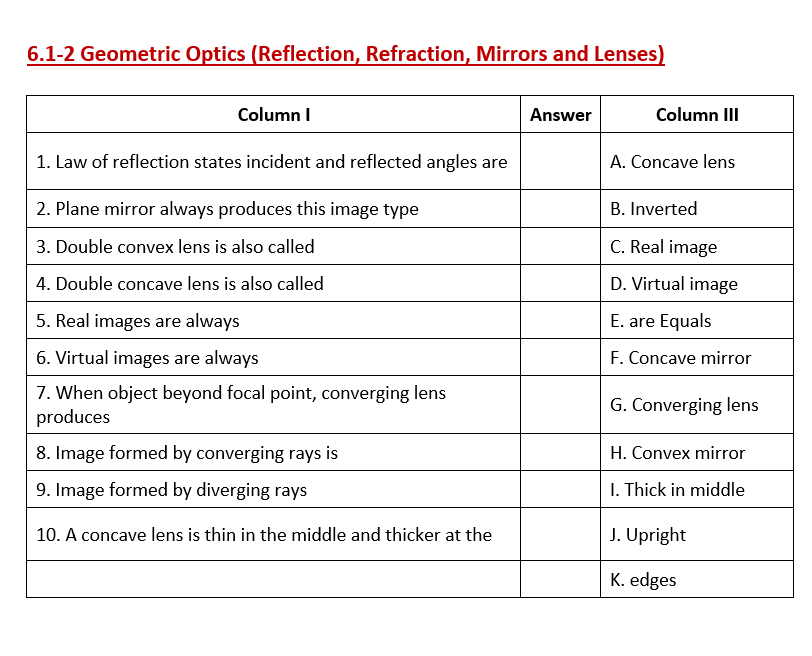Image resolution: width=812 pixels, height=656 pixels.
Task: Click the Answer column header
Action: [x=560, y=115]
